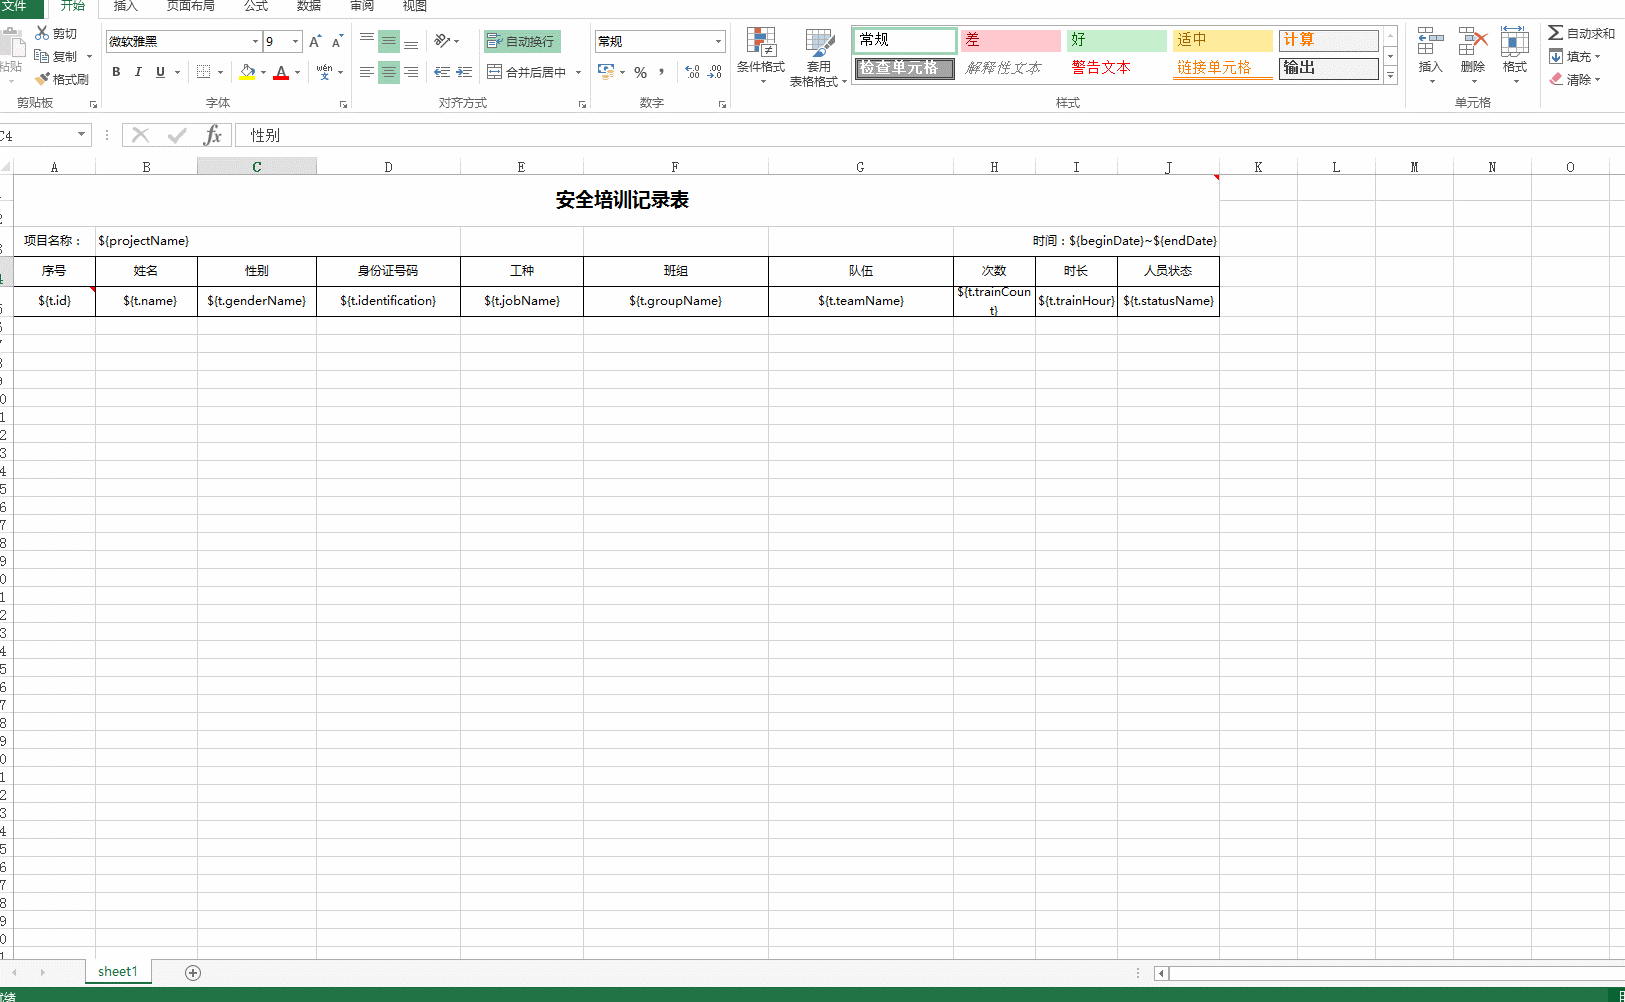Toggle center horizontal alignment
Image resolution: width=1625 pixels, height=1002 pixels.
(389, 72)
